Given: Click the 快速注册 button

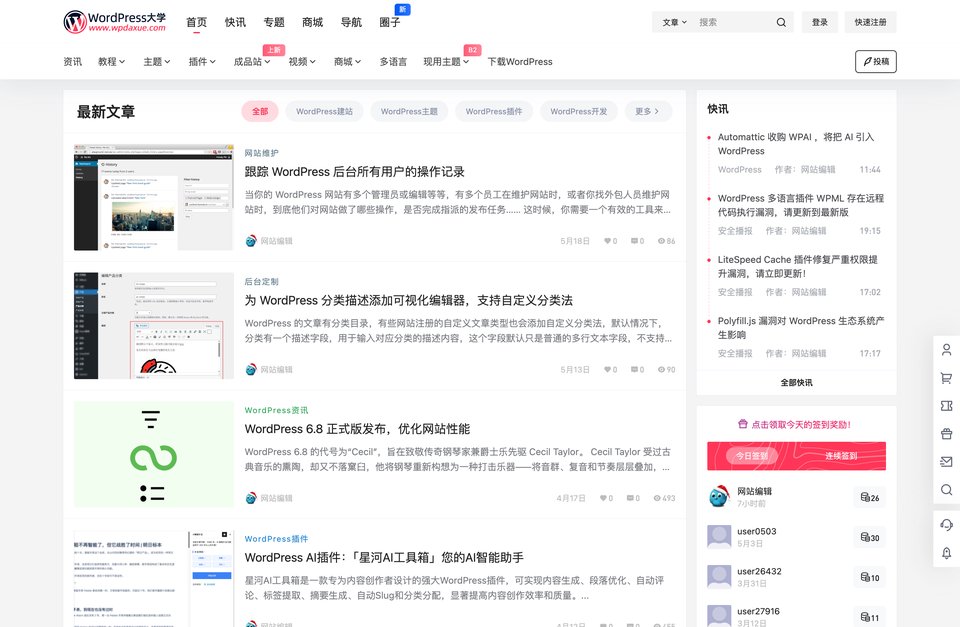Looking at the screenshot, I should click(x=870, y=22).
